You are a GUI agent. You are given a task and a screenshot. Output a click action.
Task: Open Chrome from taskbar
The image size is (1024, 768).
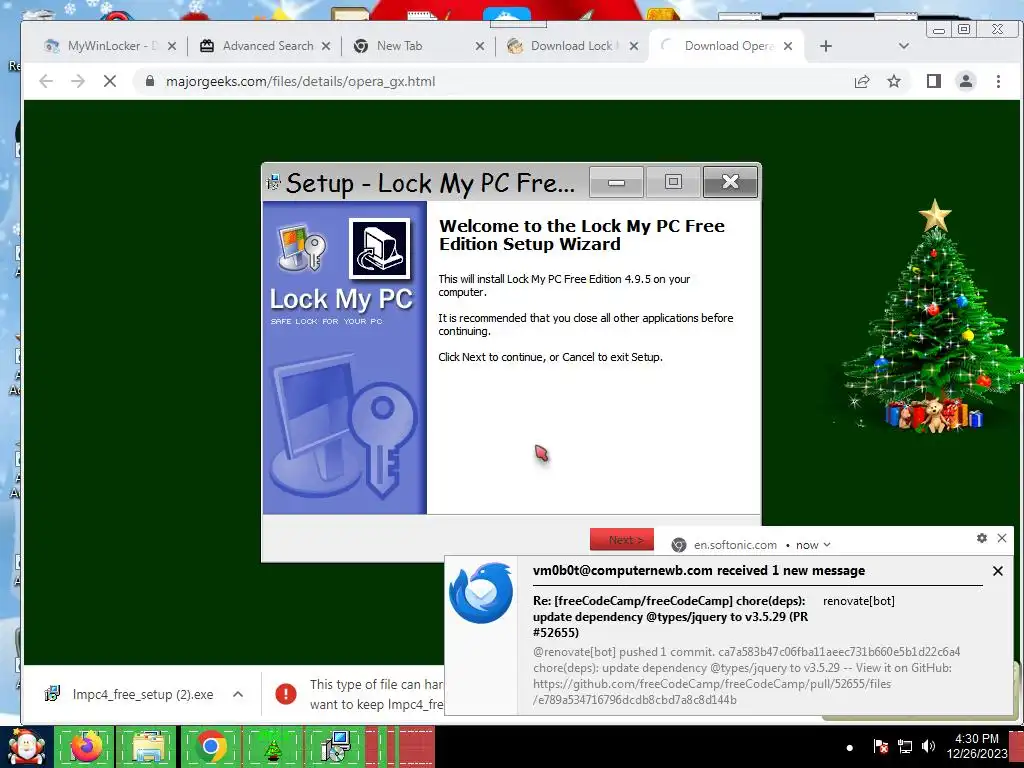pyautogui.click(x=210, y=747)
